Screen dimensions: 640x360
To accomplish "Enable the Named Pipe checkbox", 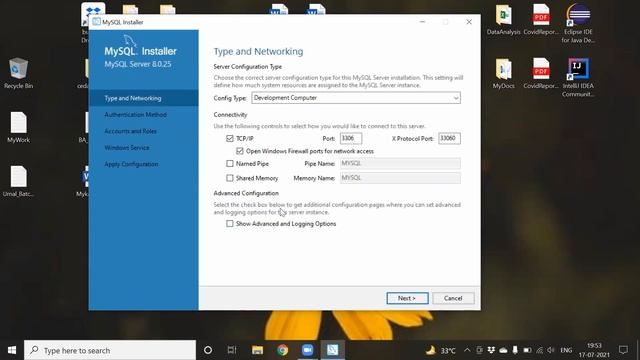I will (x=230, y=164).
